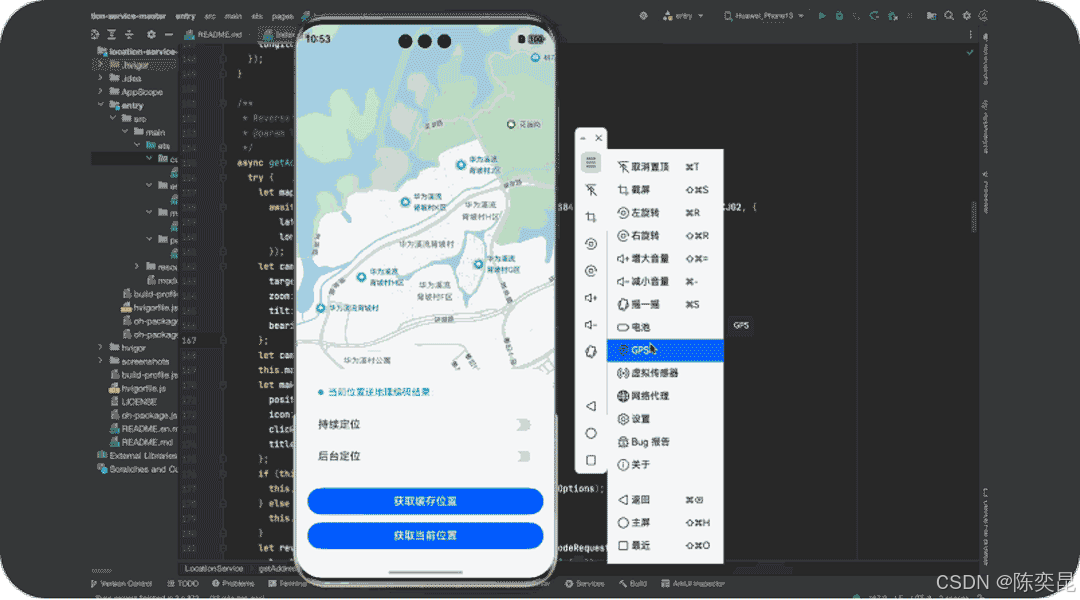Image resolution: width=1080 pixels, height=600 pixels.
Task: Click LocationService in the editor breadcrumb
Action: coord(214,568)
